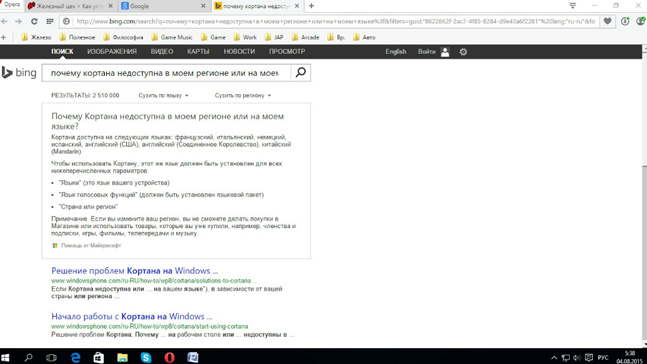Open the volume control in tray
The height and width of the screenshot is (364, 647).
(x=576, y=358)
